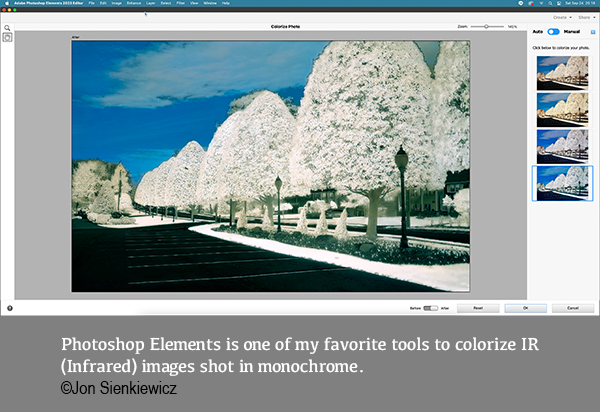Open the File menu
This screenshot has width=600, height=412.
click(x=91, y=3)
